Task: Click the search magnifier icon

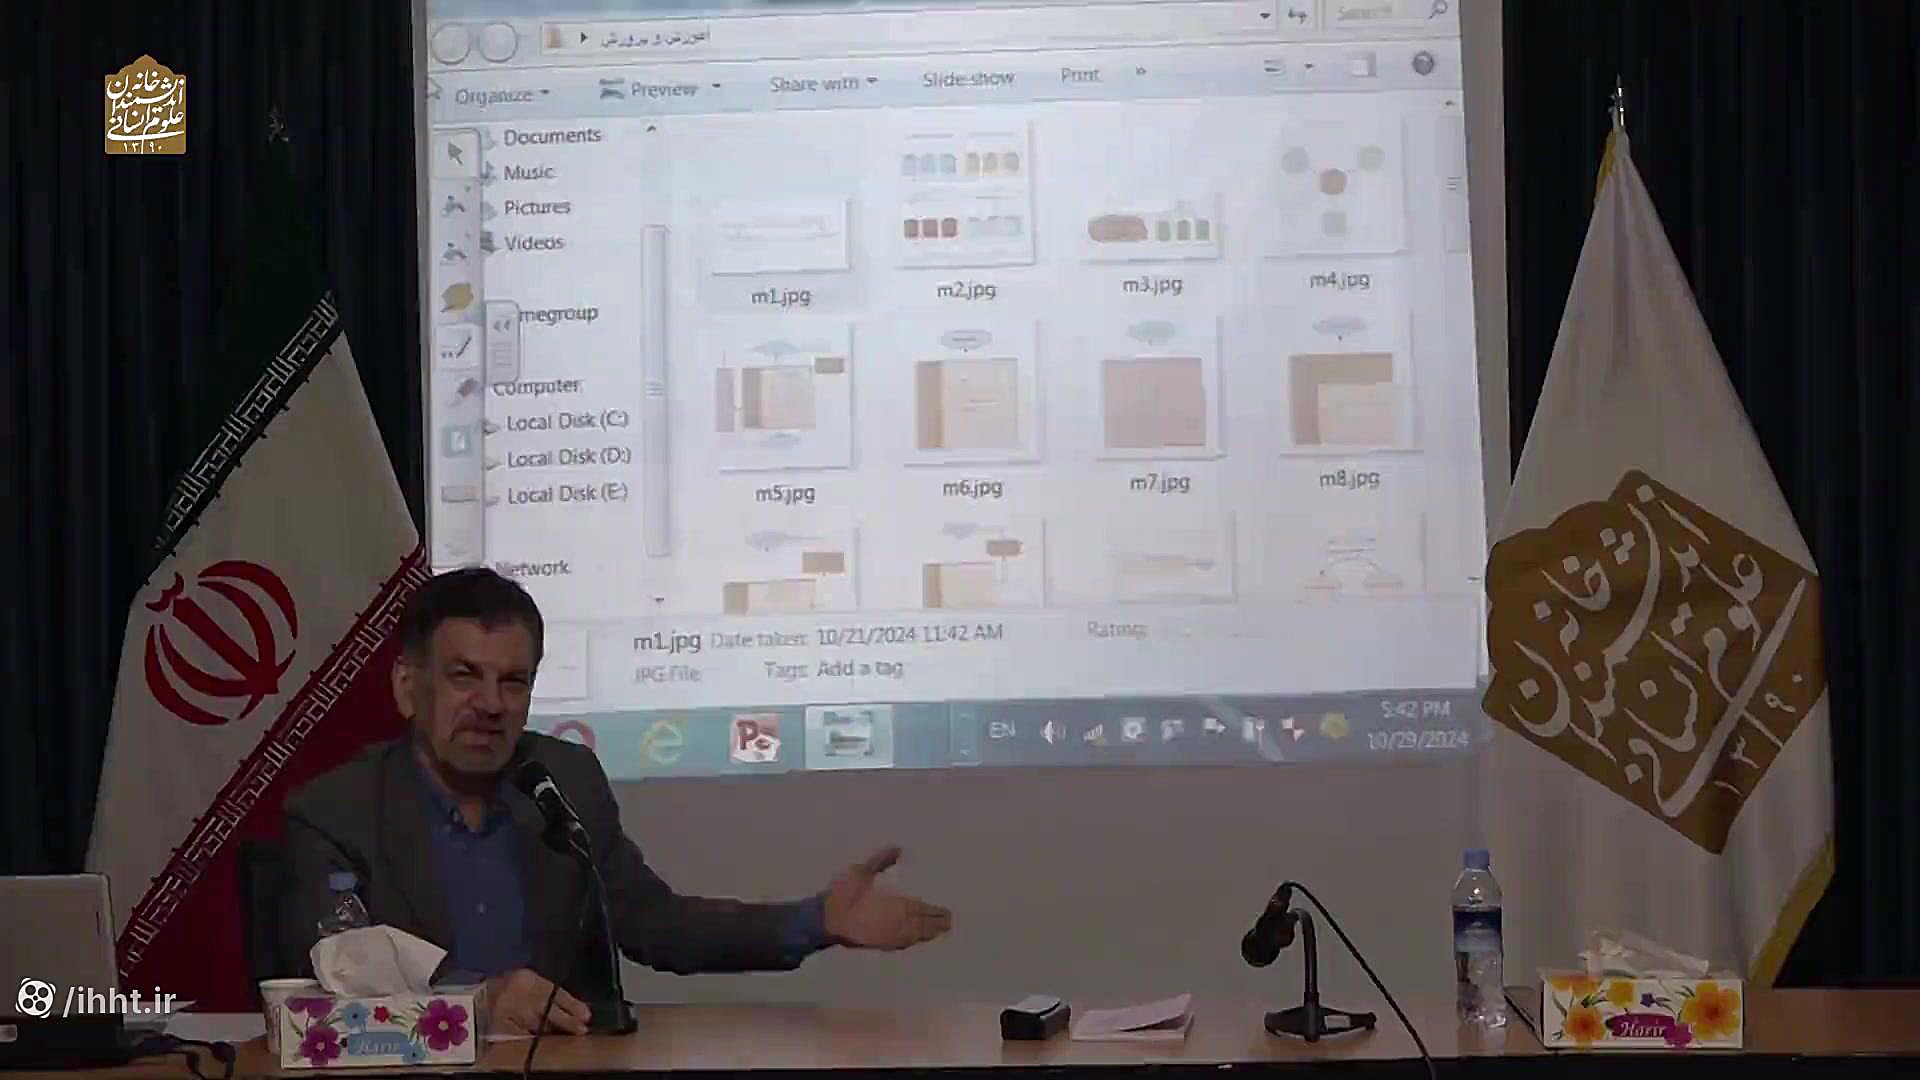Action: (x=1438, y=10)
